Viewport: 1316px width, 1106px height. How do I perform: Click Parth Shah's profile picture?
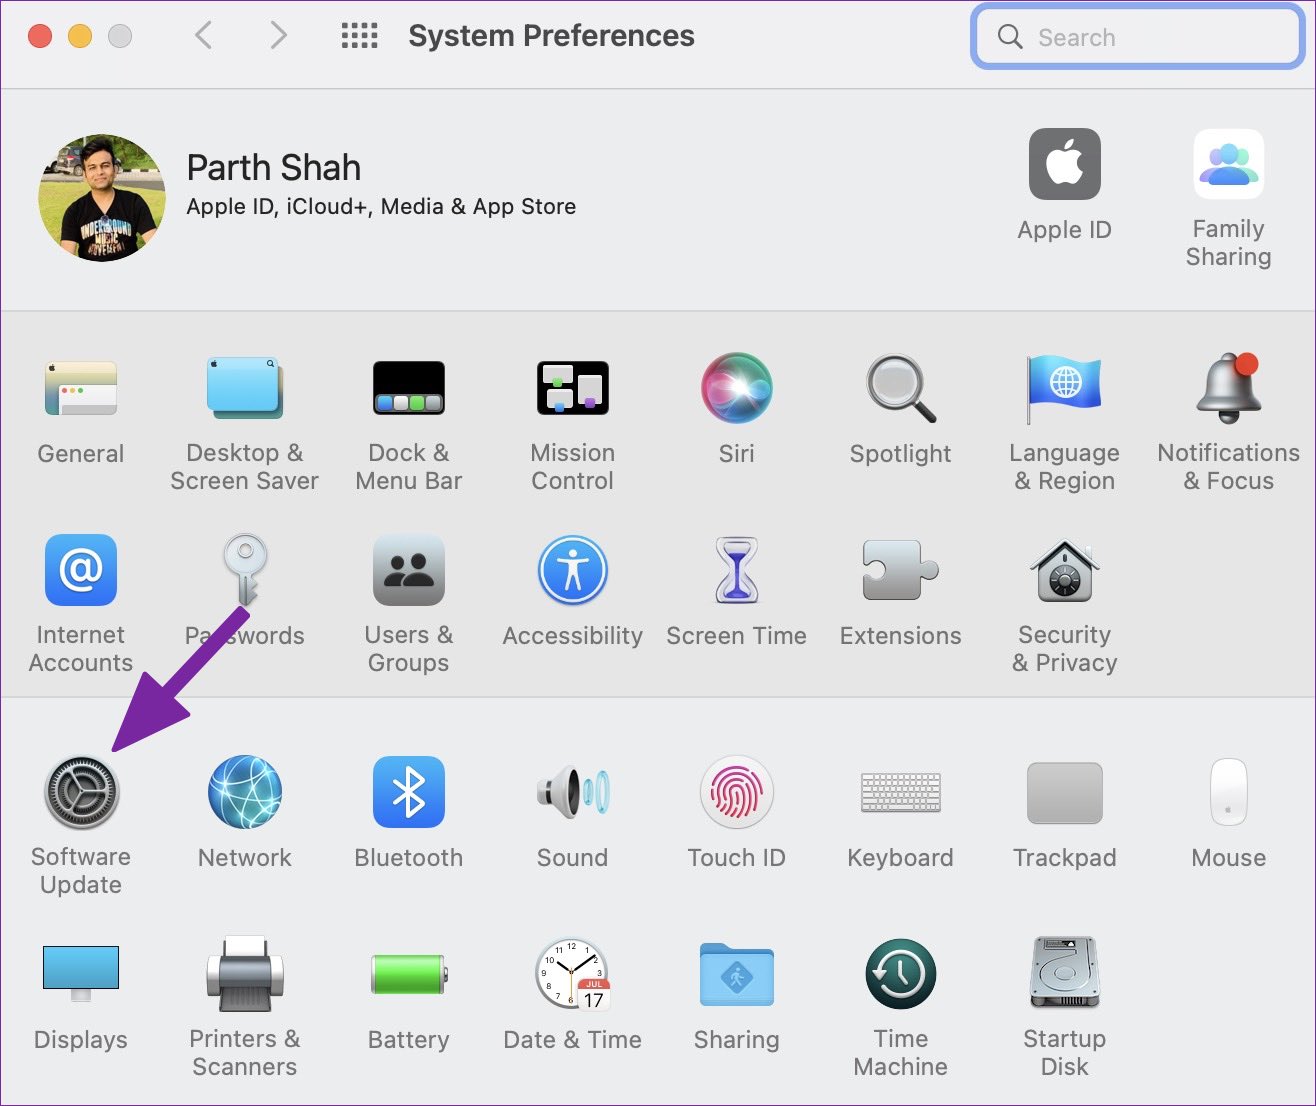(102, 198)
